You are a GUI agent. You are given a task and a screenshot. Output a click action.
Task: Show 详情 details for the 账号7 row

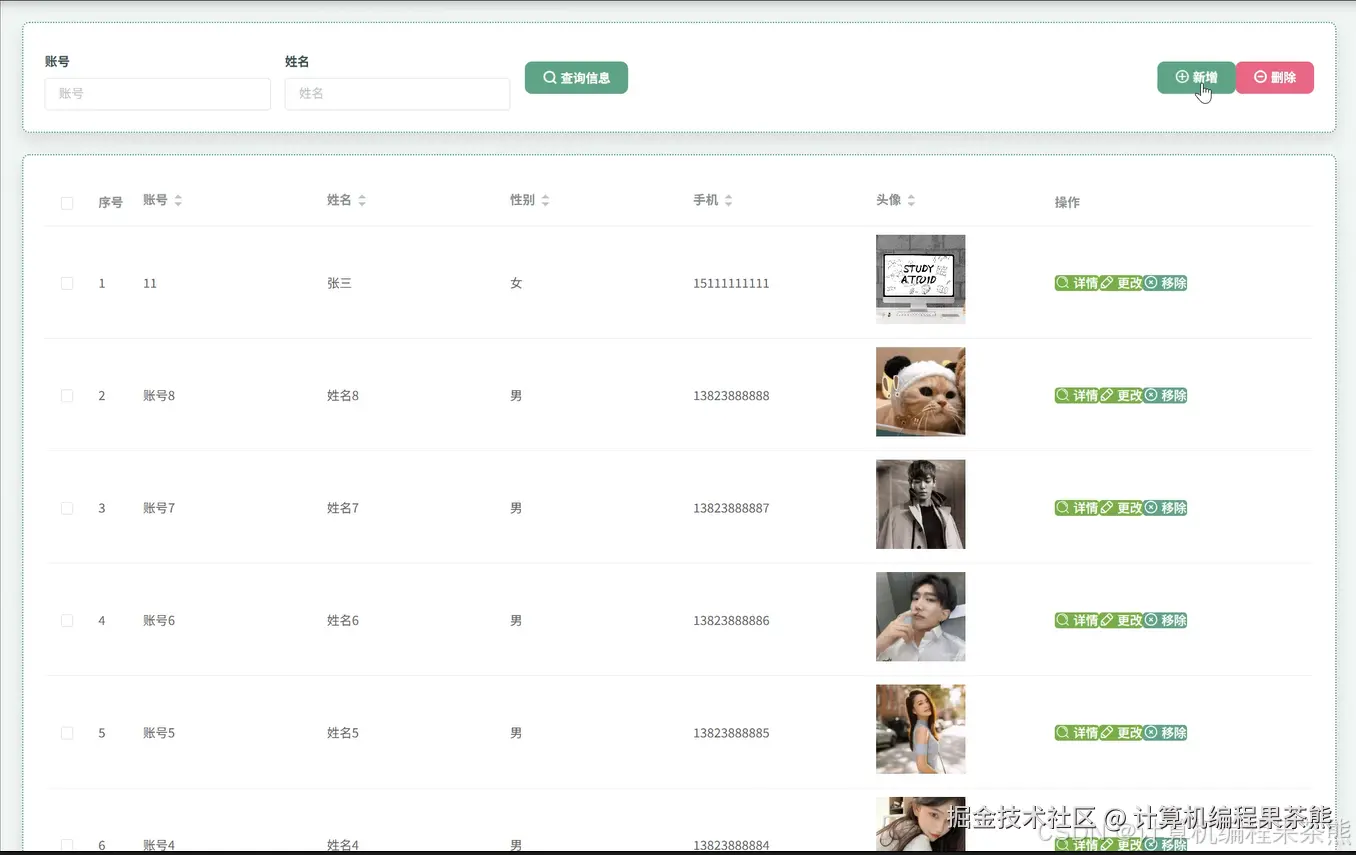pyautogui.click(x=1077, y=508)
